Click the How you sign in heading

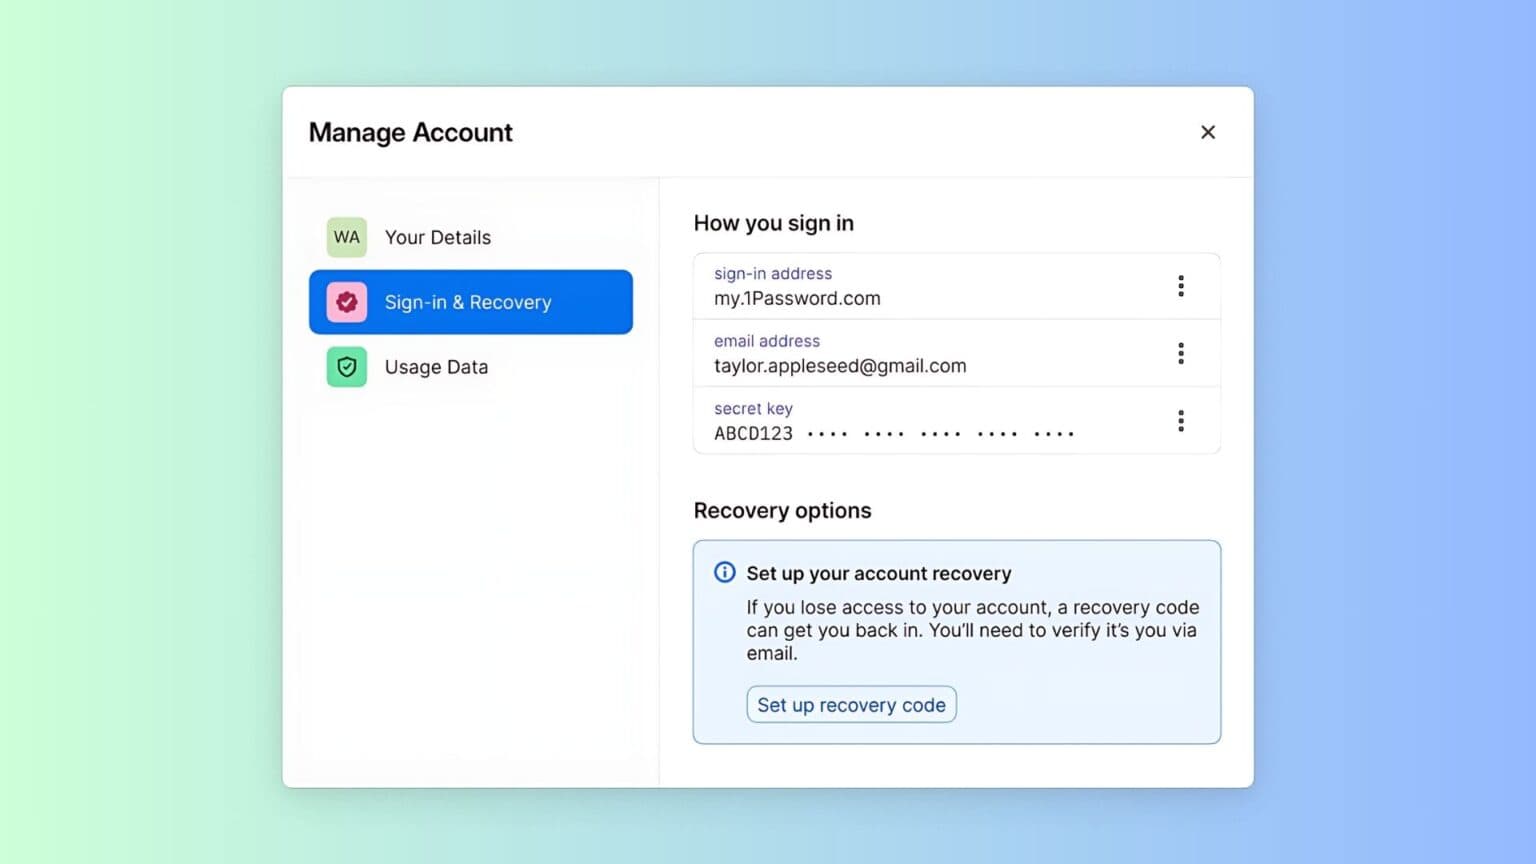(x=773, y=223)
